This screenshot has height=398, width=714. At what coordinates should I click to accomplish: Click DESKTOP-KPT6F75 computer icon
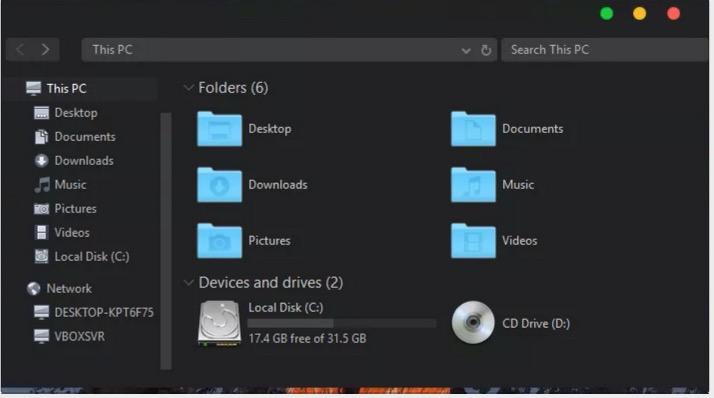pyautogui.click(x=41, y=312)
